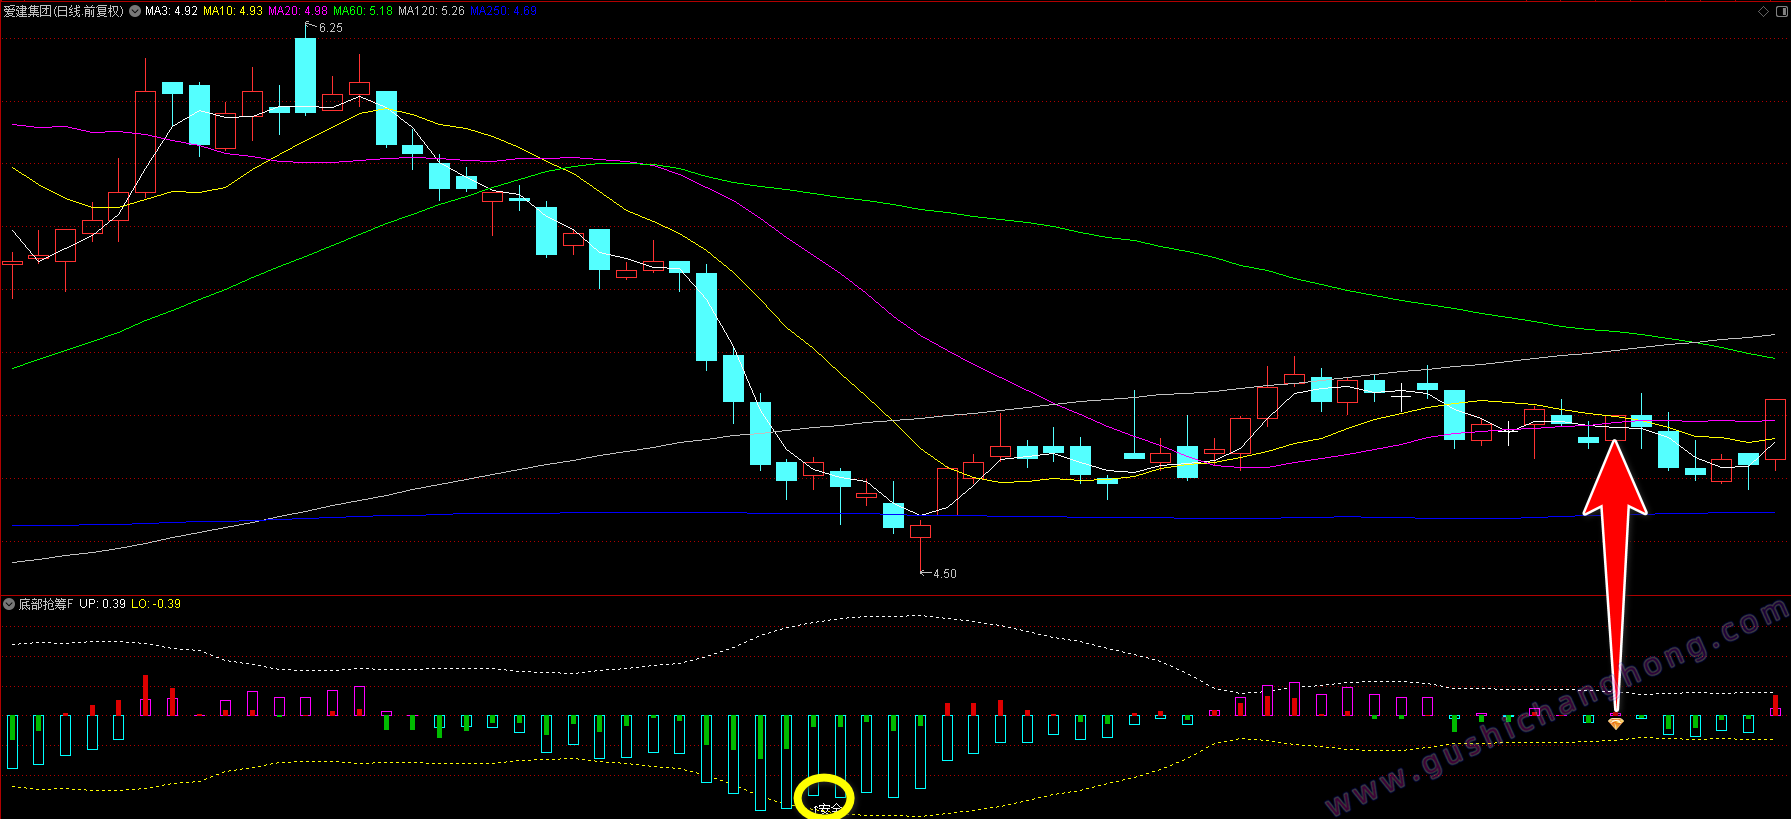Click the 爱建集团(日线.前复权) chart title
The image size is (1791, 819).
[64, 11]
